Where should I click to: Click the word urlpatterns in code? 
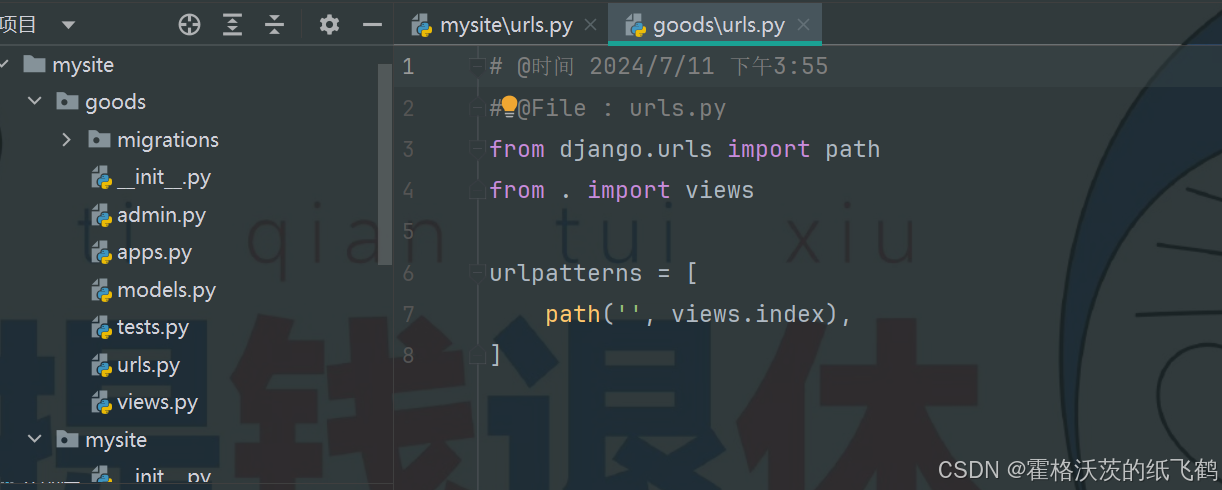[x=566, y=273]
